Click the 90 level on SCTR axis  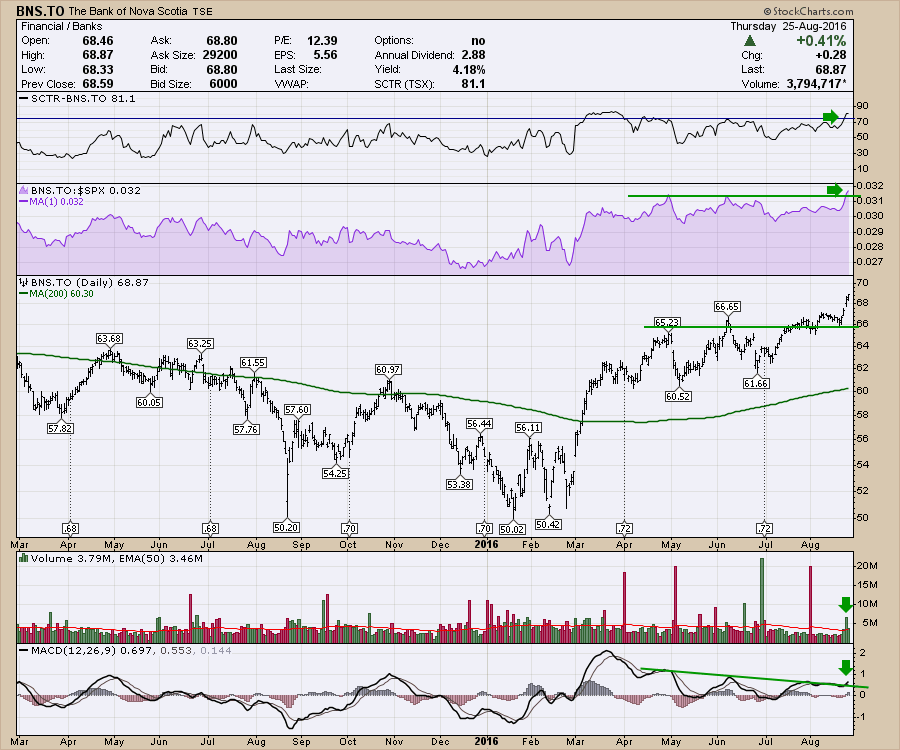tap(862, 106)
